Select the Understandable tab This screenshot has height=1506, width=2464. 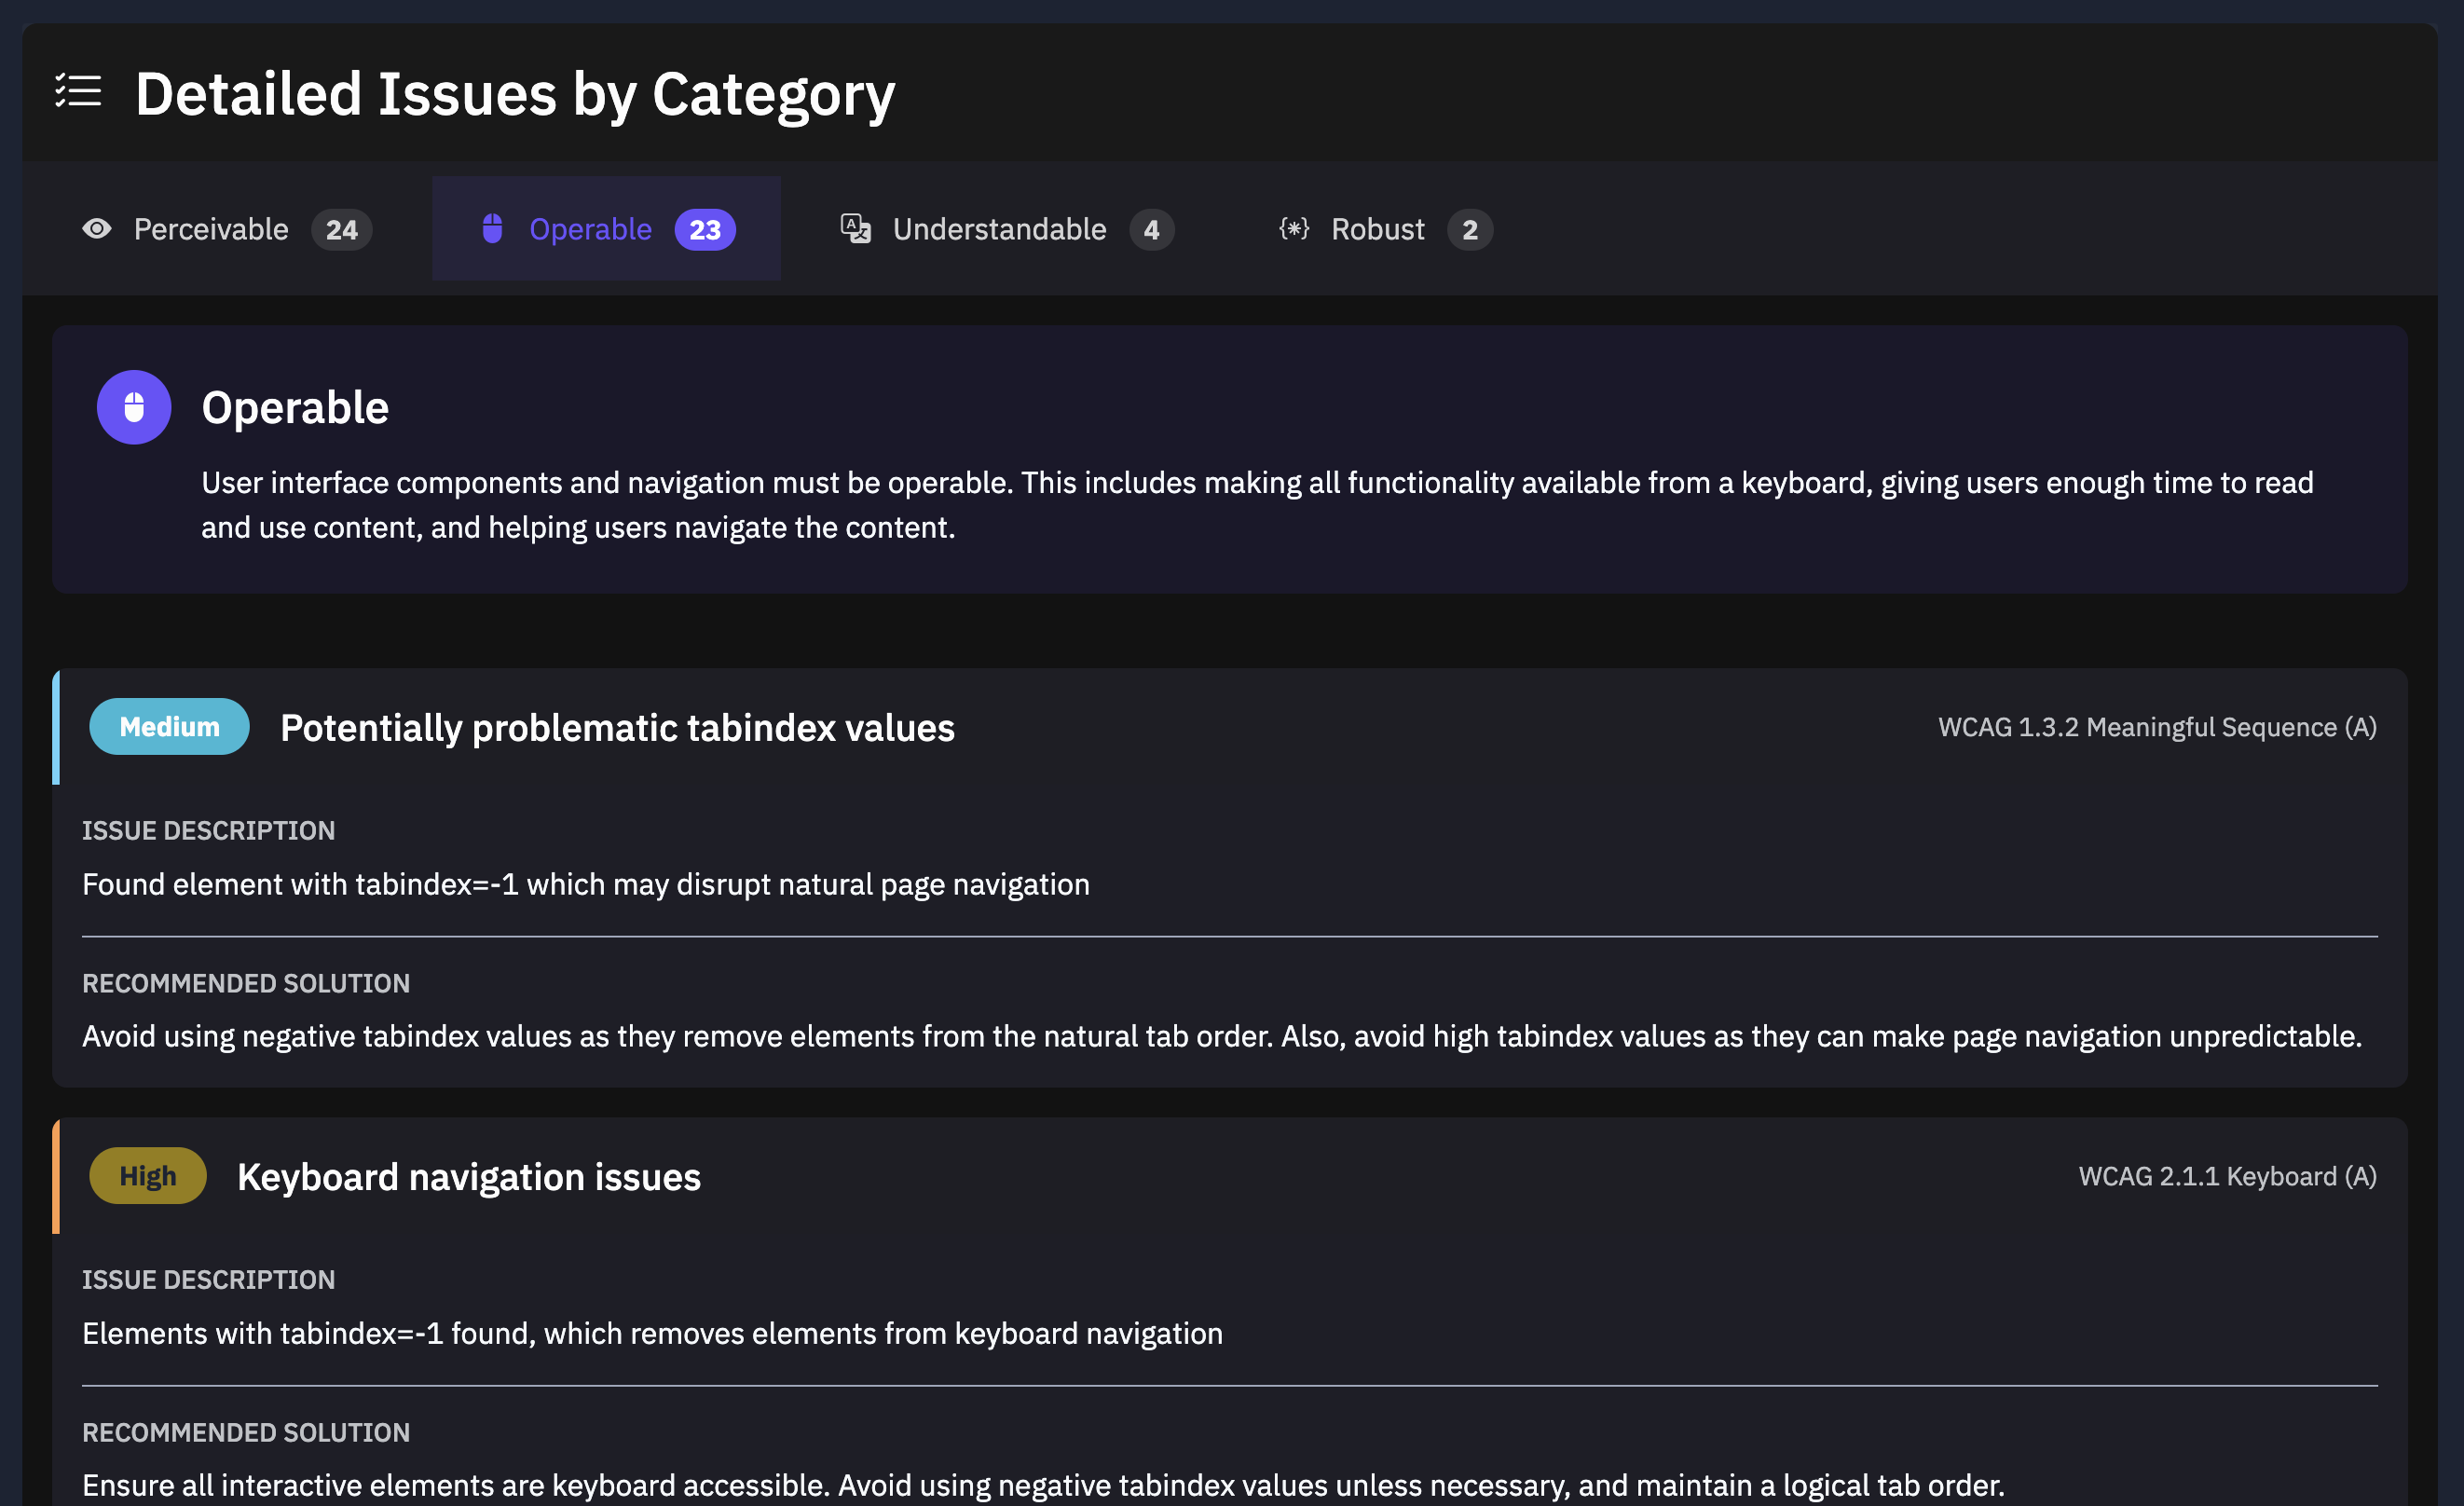click(999, 229)
